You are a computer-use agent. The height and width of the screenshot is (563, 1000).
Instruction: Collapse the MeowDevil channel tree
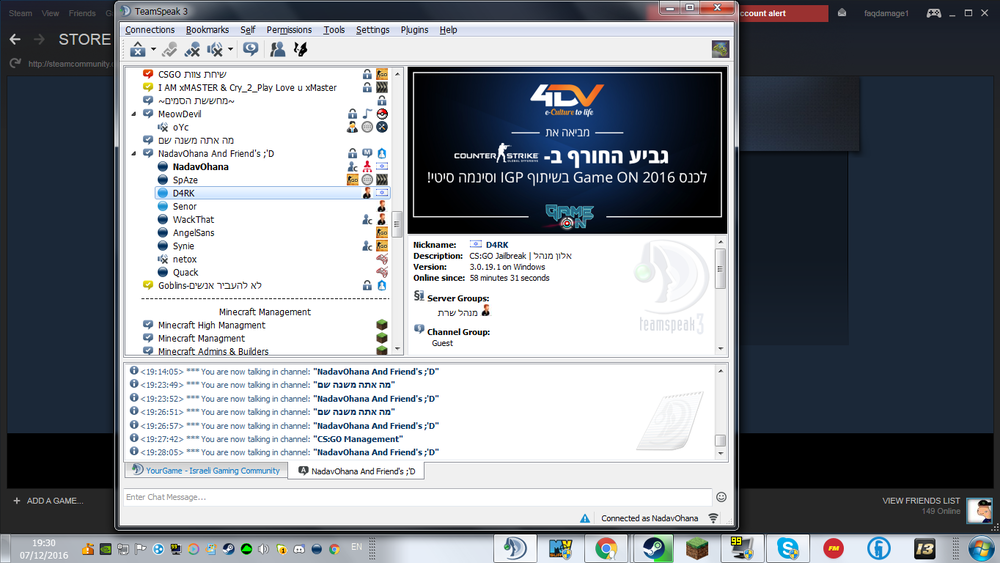coord(134,114)
